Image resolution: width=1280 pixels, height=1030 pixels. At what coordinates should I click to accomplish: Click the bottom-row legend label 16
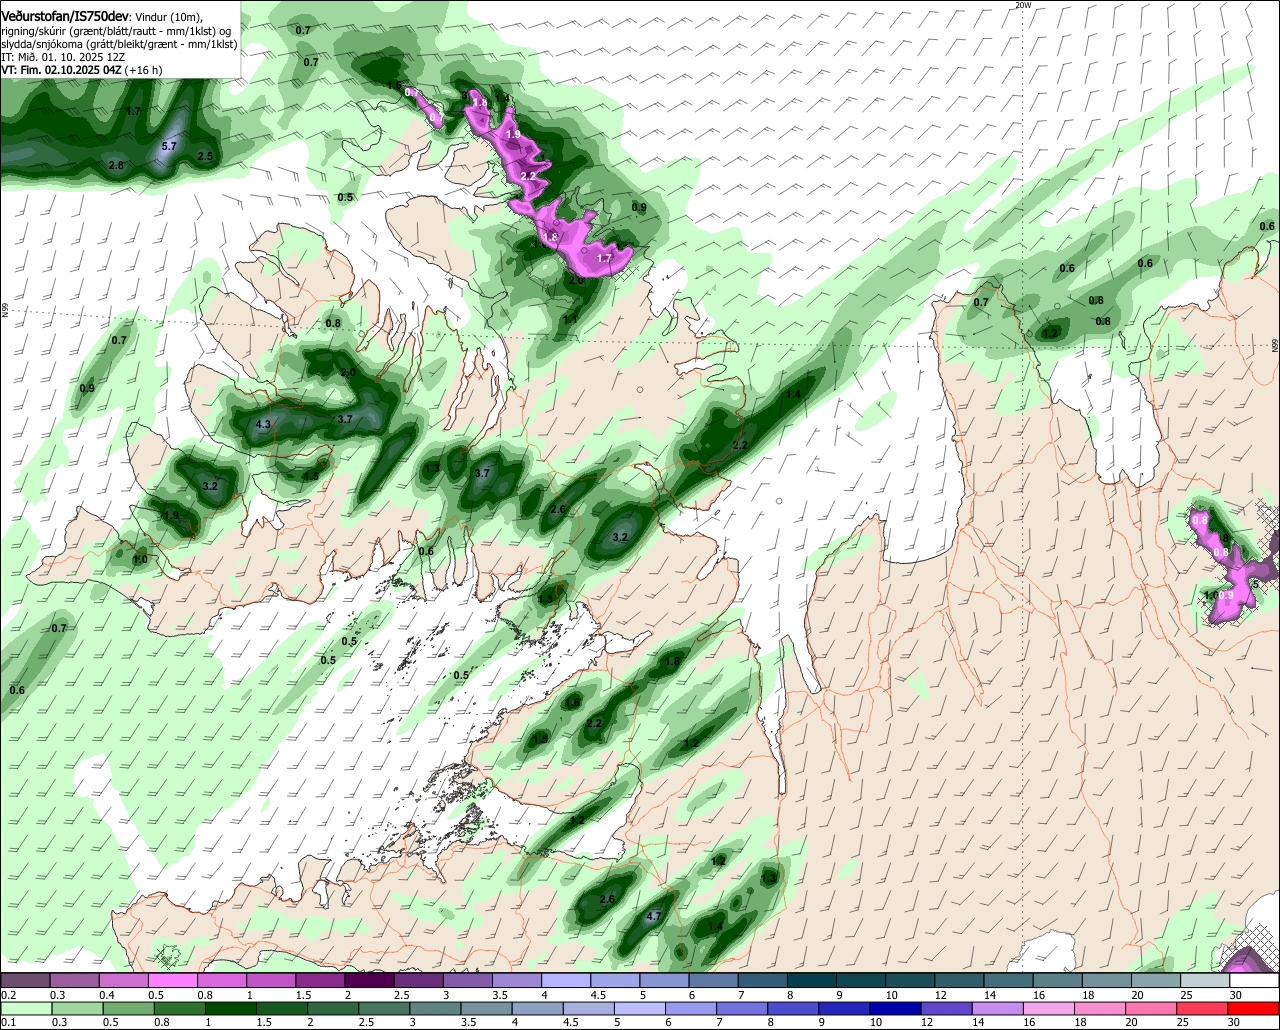[x=1031, y=1023]
